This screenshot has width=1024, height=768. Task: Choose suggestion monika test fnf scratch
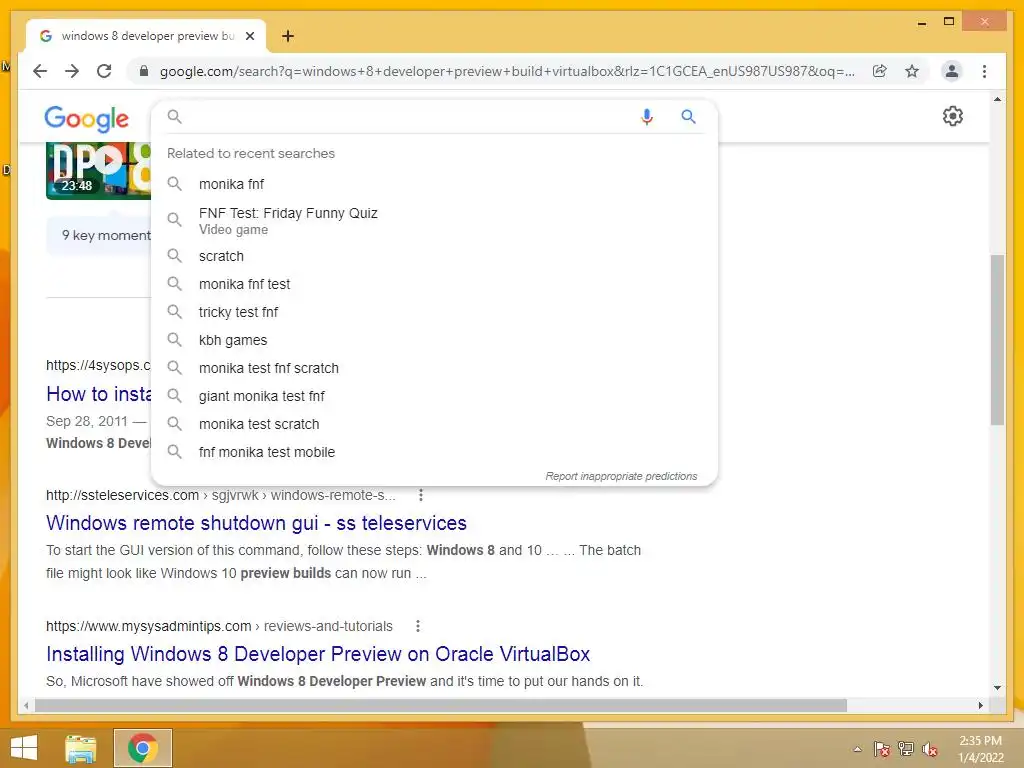tap(434, 368)
